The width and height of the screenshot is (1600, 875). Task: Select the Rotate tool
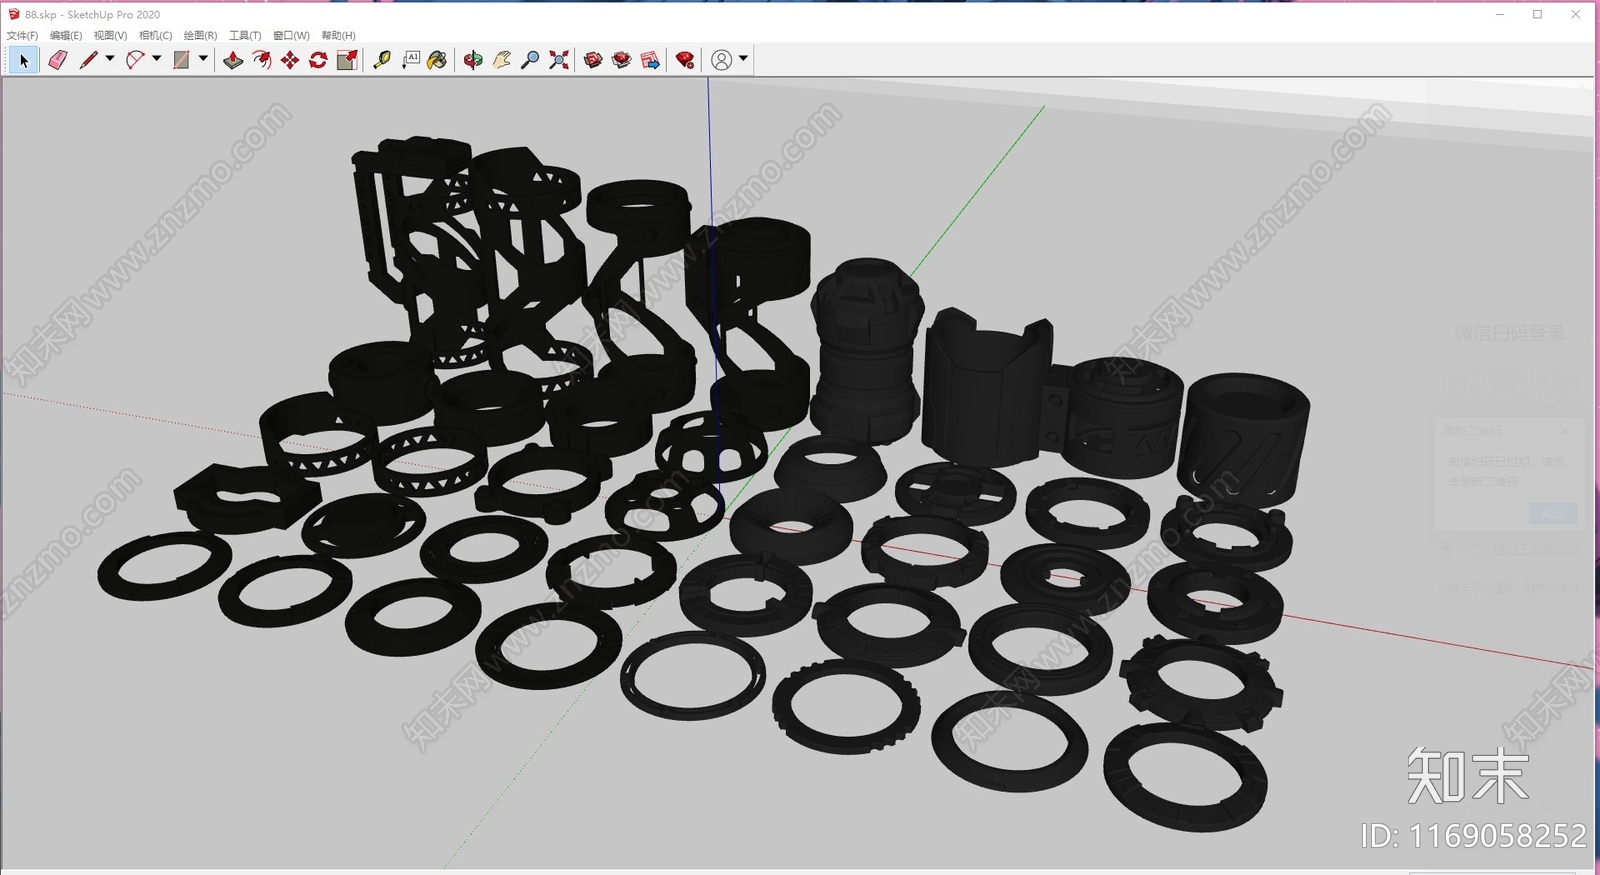click(318, 60)
